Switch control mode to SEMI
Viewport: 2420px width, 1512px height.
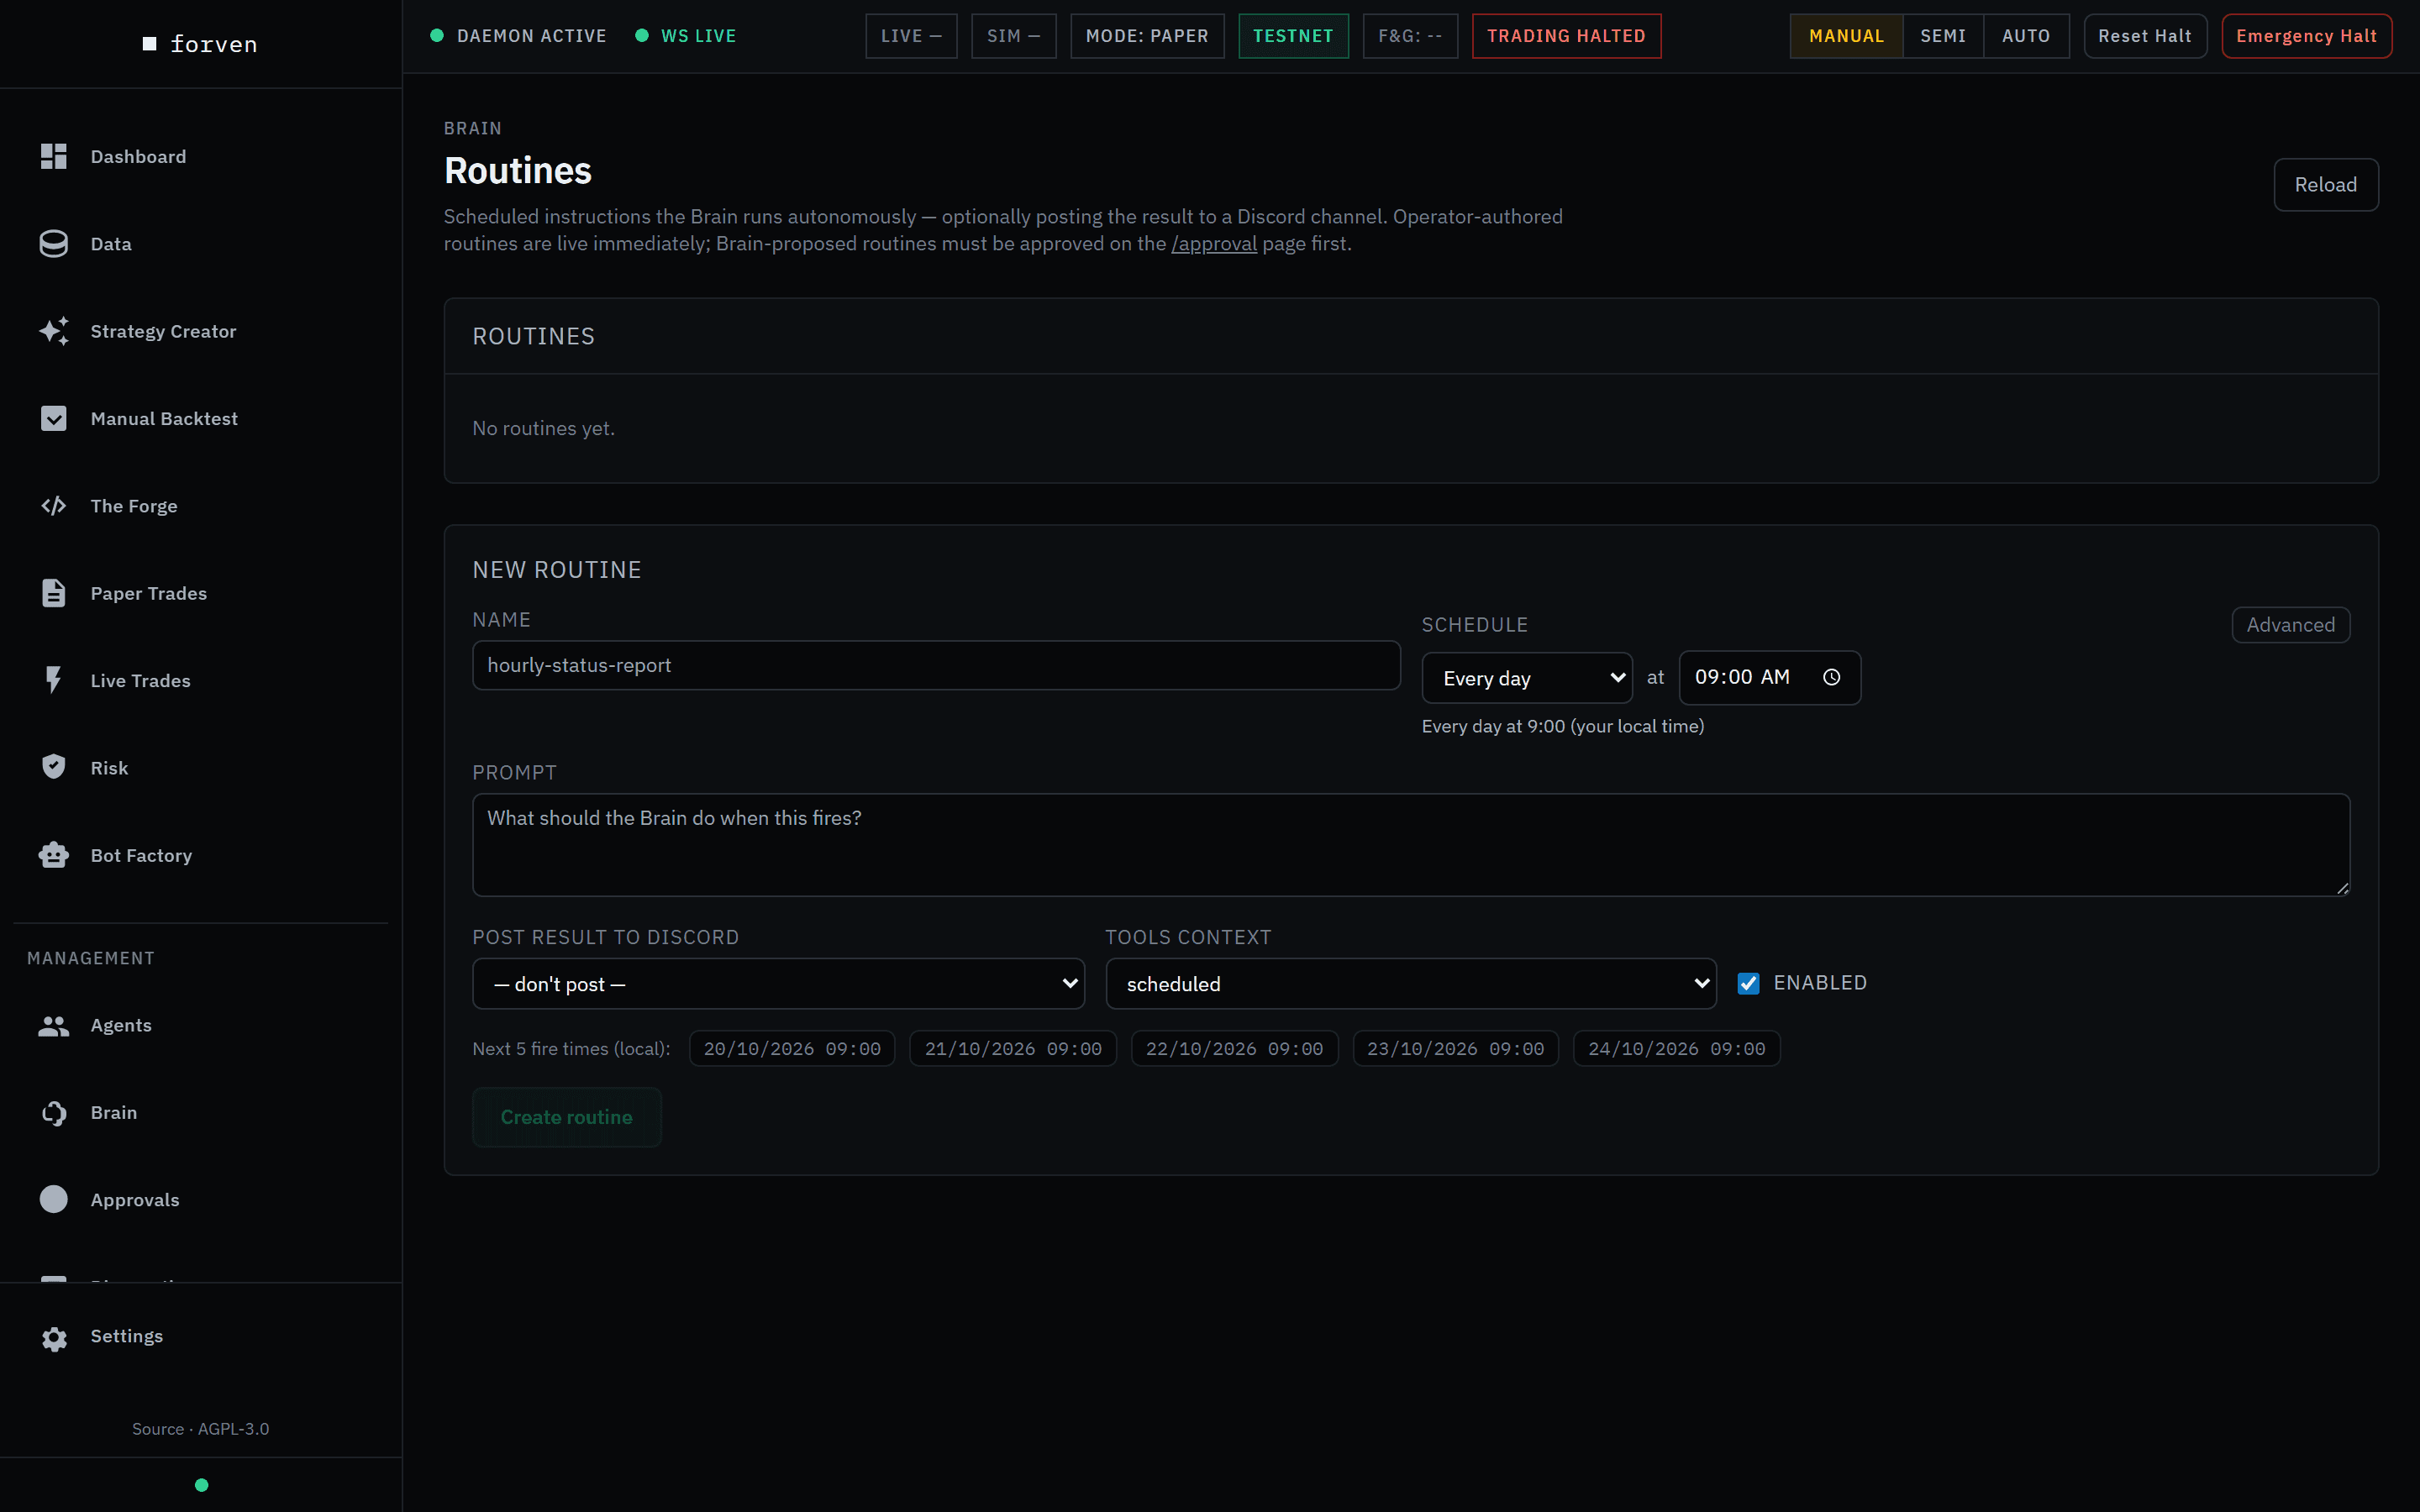[1943, 36]
